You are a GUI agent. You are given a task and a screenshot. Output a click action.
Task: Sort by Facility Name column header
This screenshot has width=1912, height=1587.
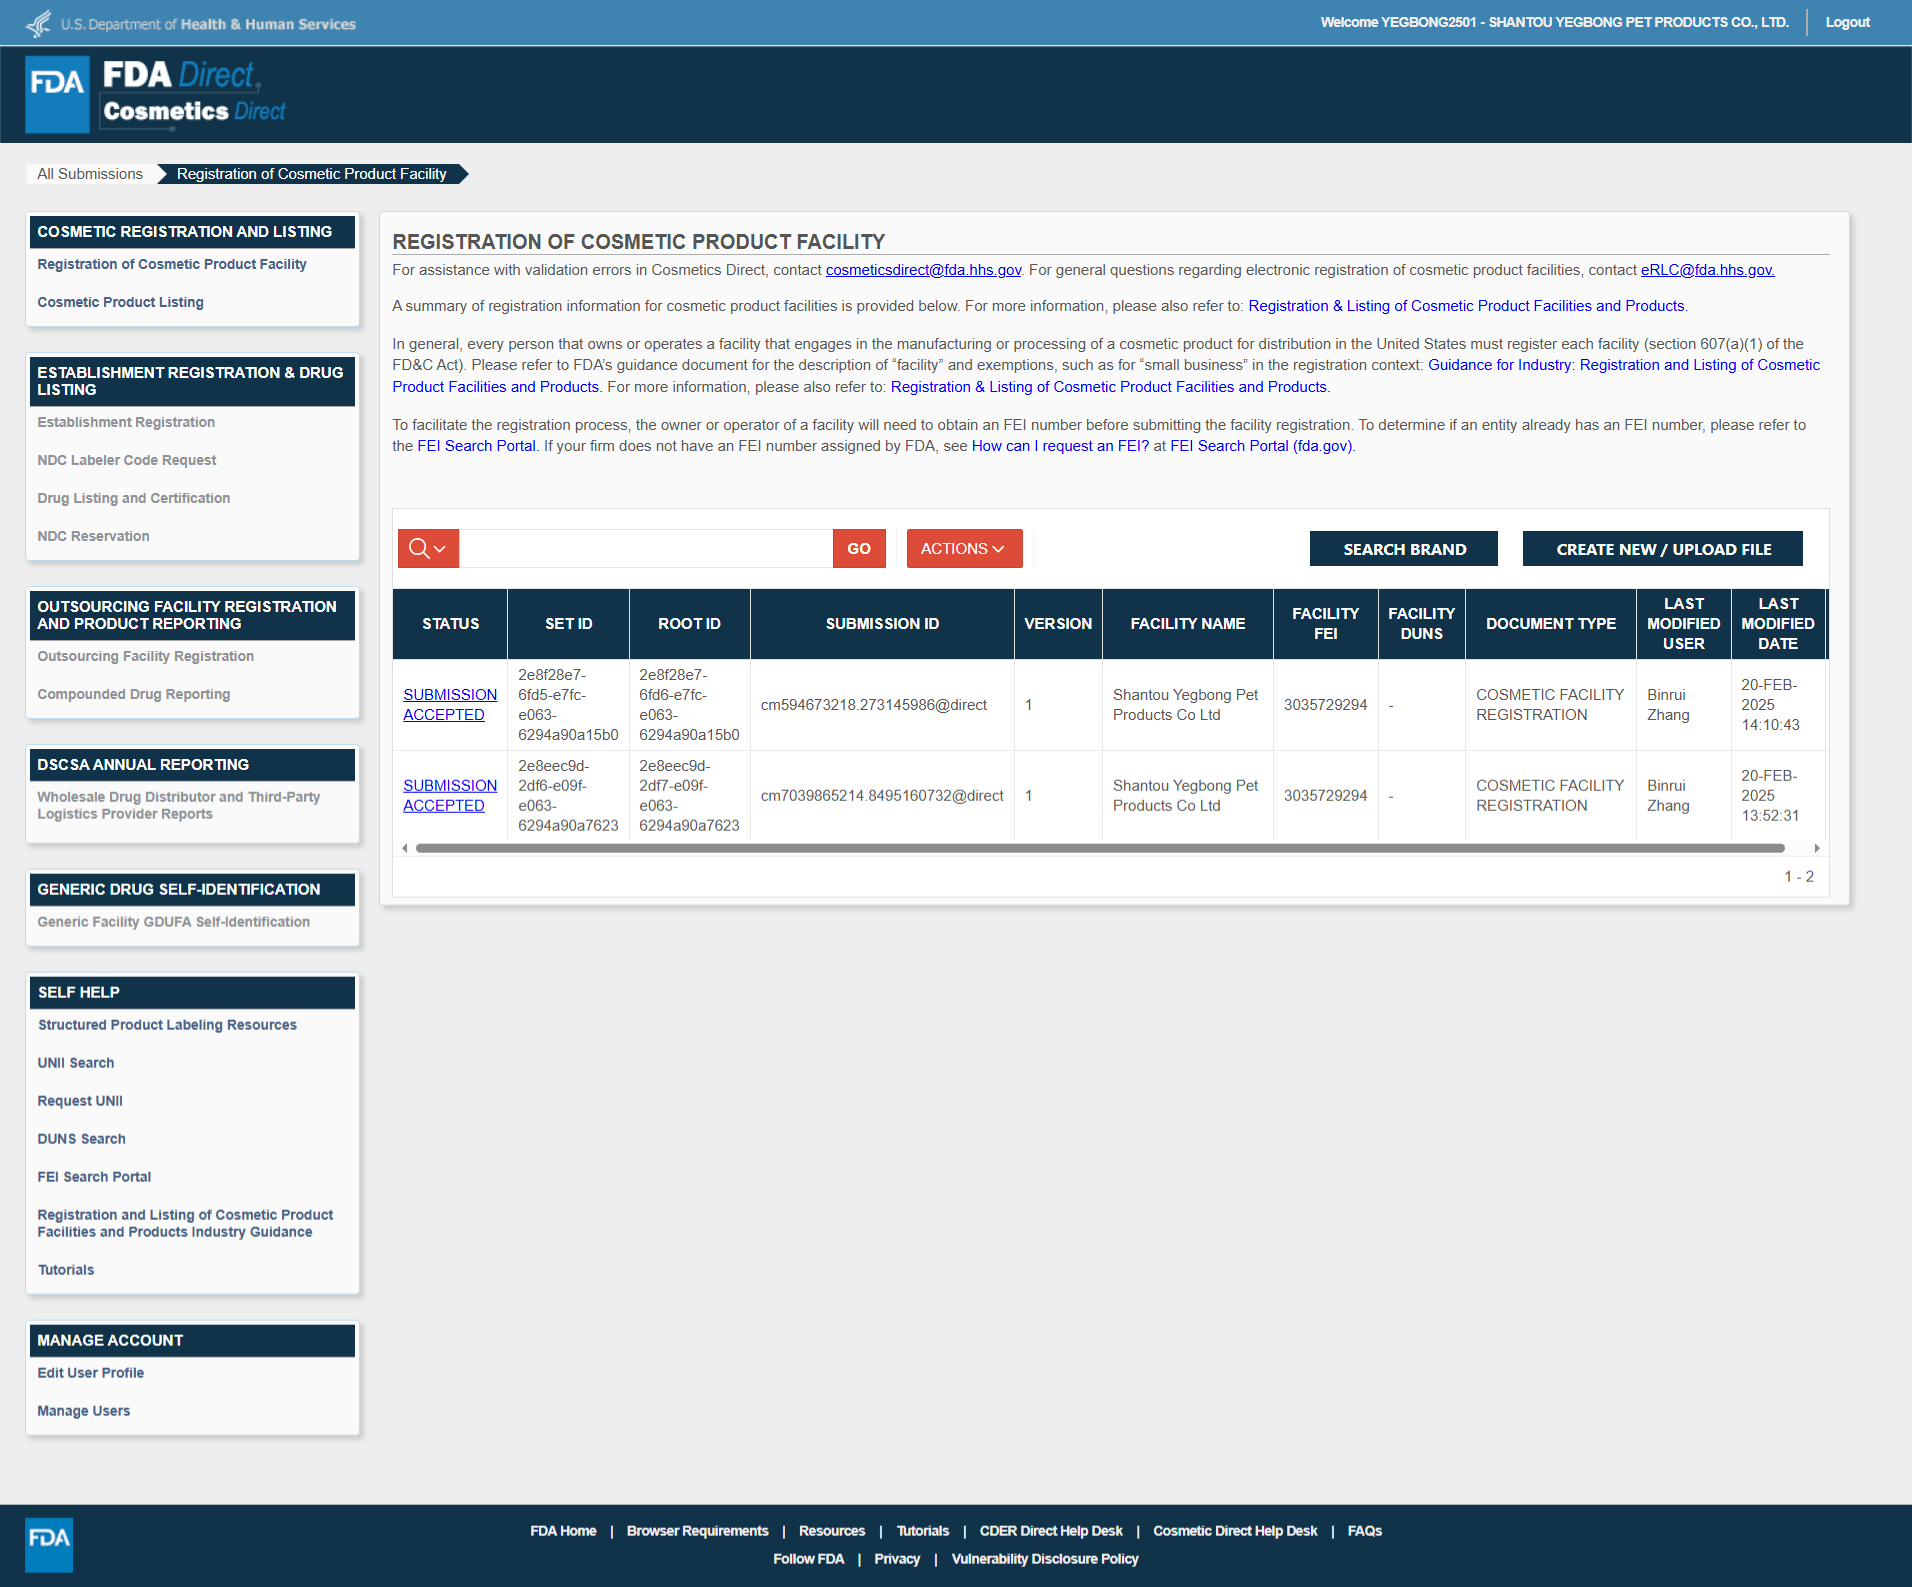[x=1188, y=624]
